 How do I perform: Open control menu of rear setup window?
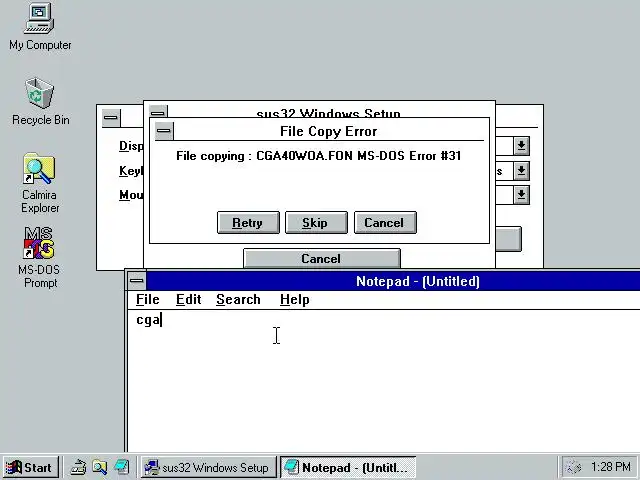(x=111, y=118)
